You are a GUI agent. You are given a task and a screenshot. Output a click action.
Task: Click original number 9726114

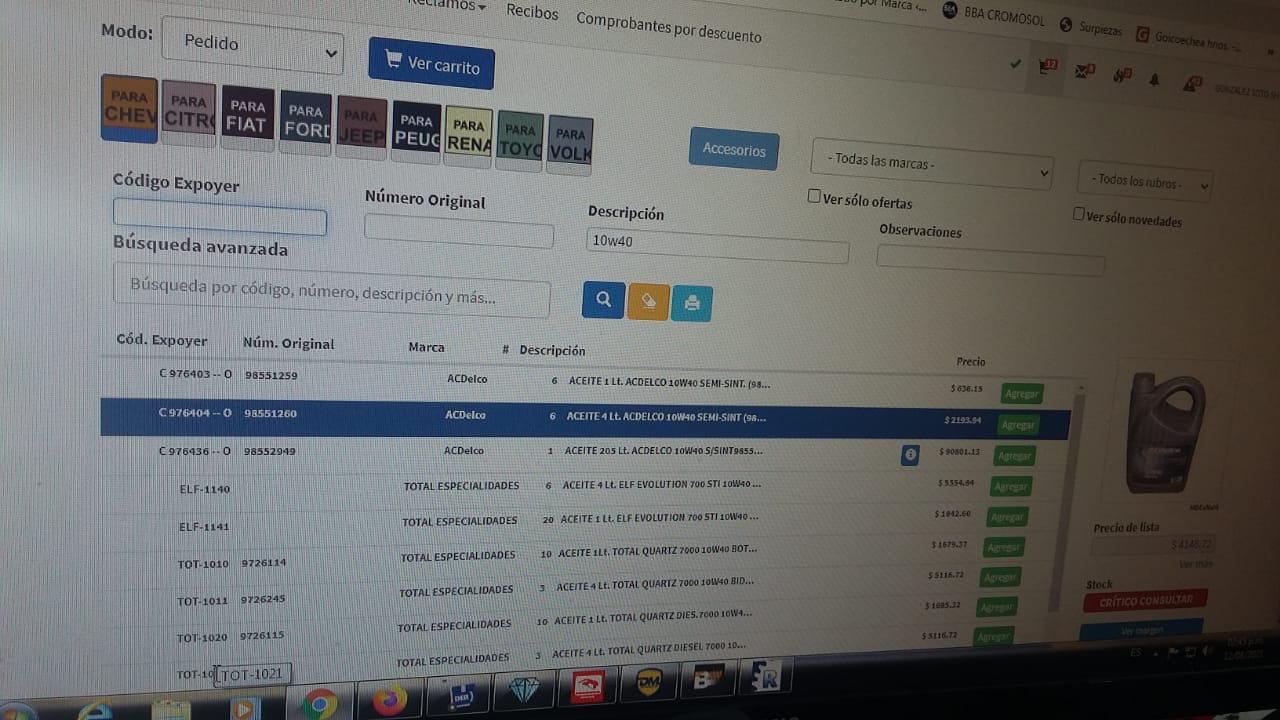[x=263, y=562]
